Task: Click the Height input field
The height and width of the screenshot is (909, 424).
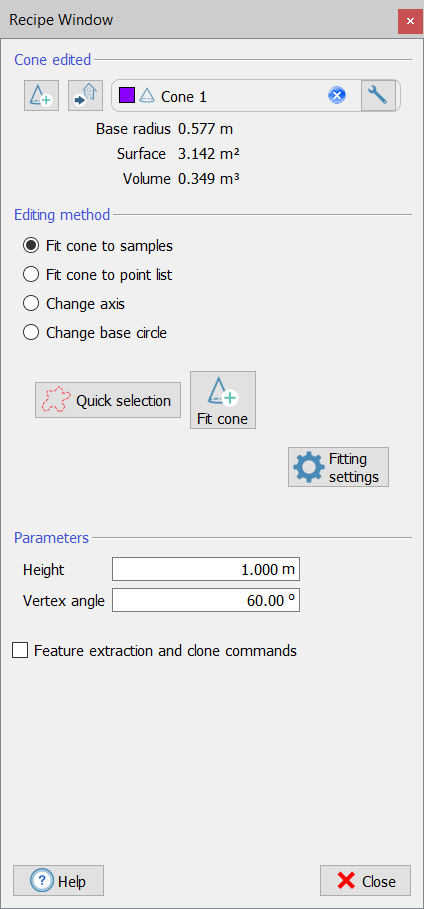Action: click(x=206, y=569)
